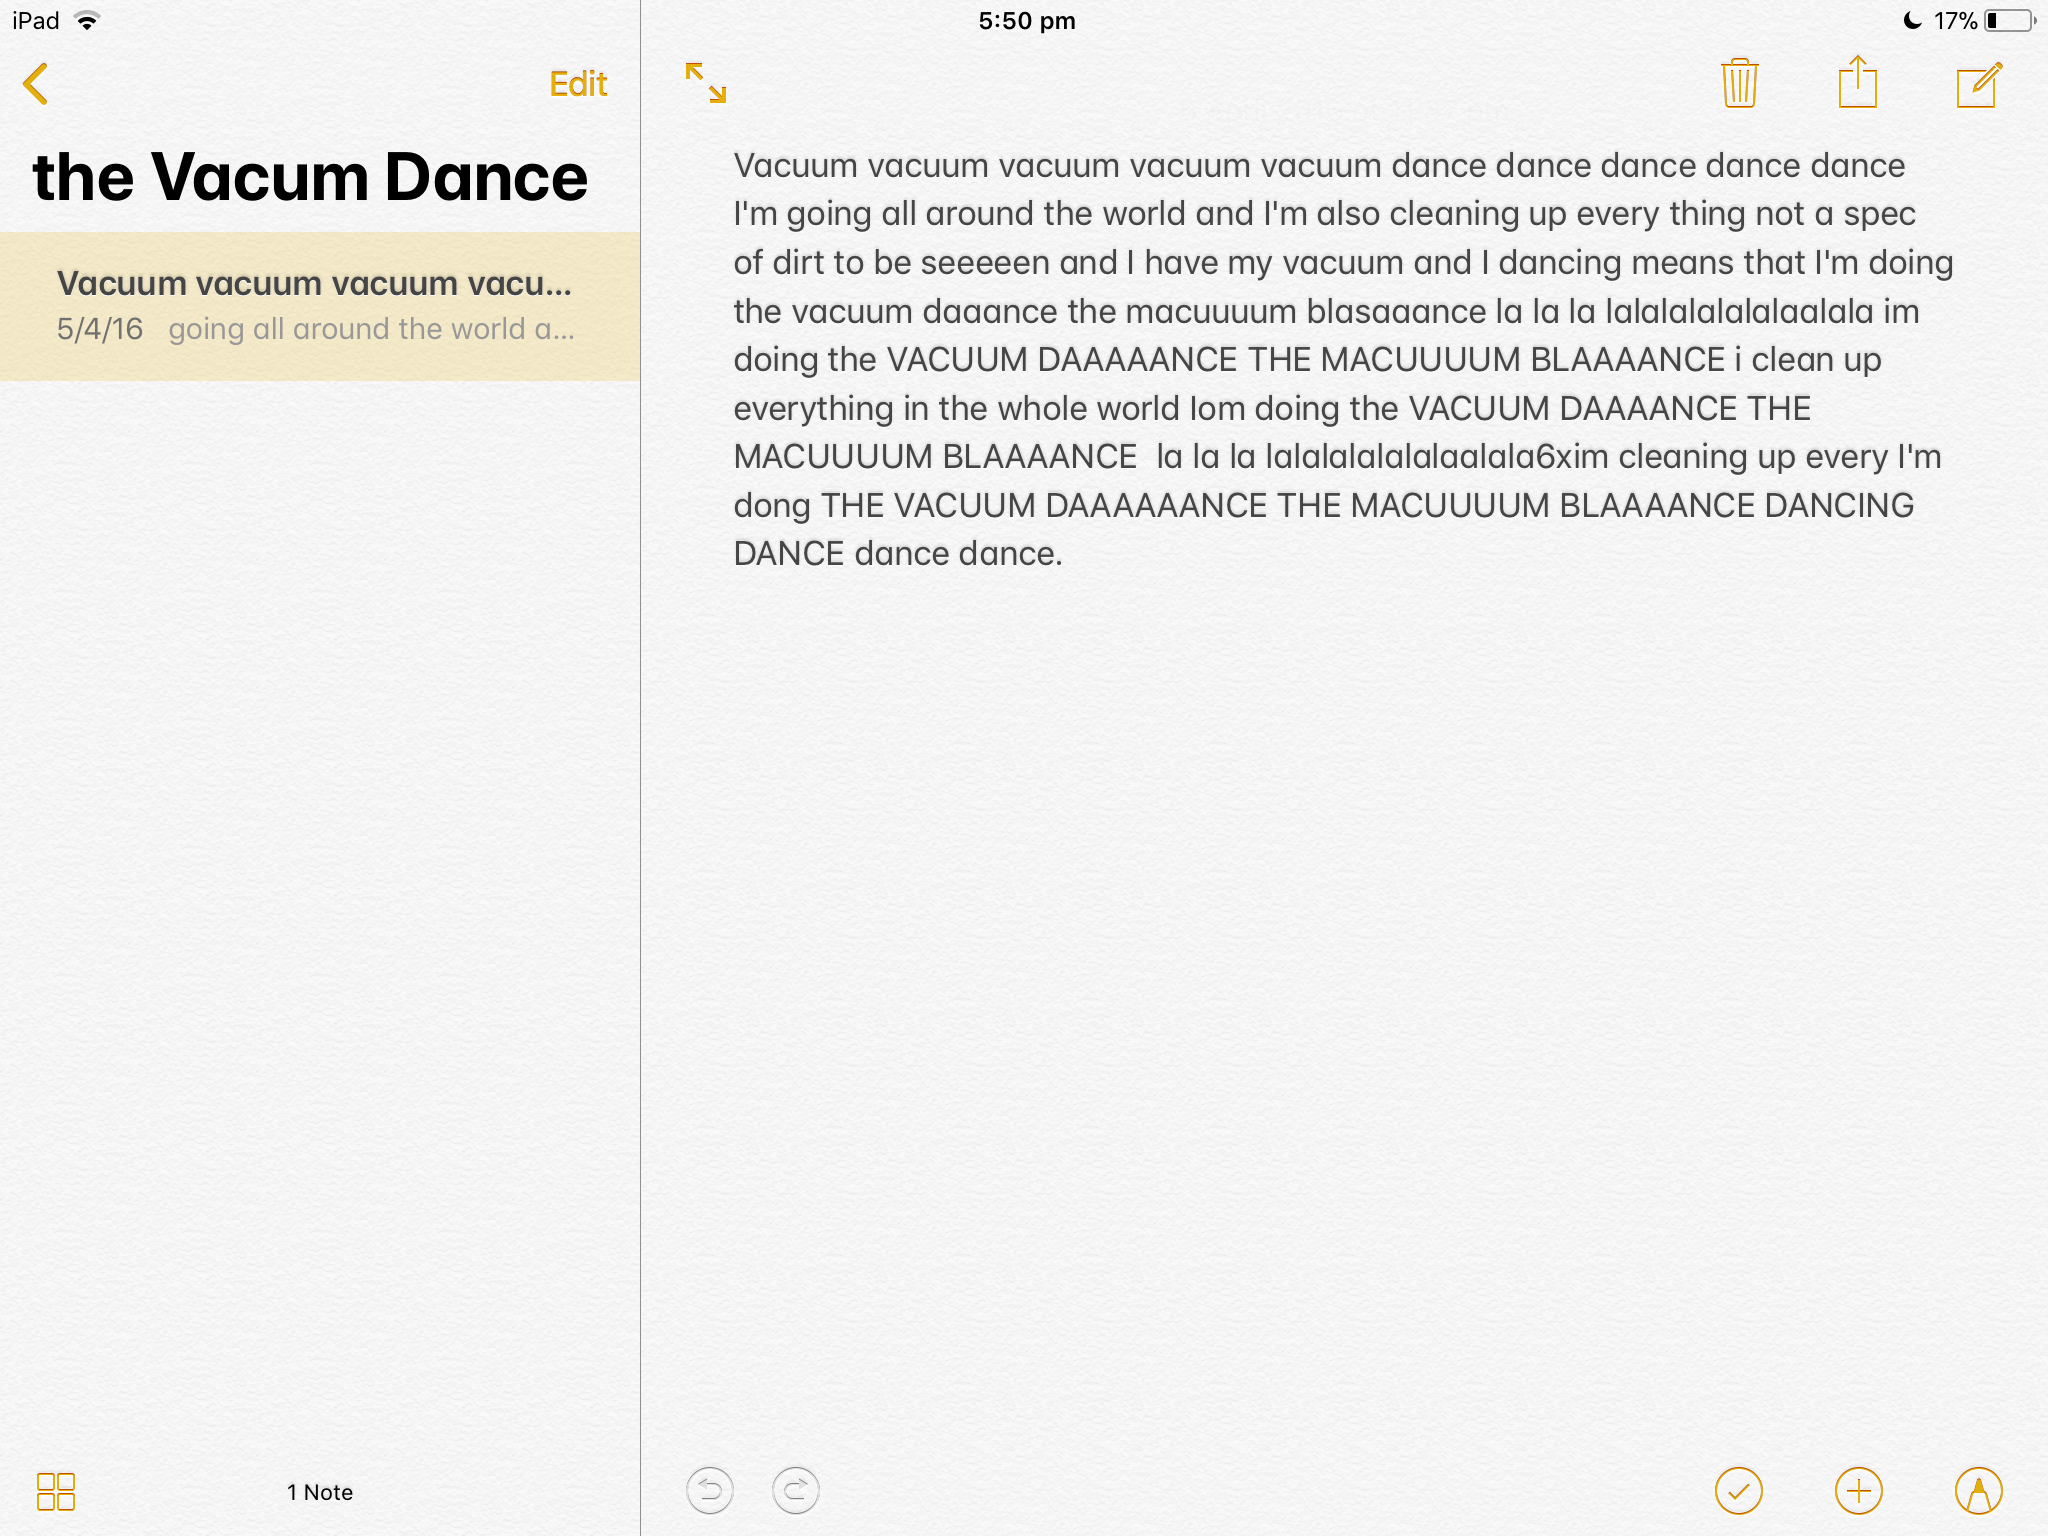Viewport: 2048px width, 1536px height.
Task: Switch to gallery grid view icon
Action: [x=56, y=1491]
